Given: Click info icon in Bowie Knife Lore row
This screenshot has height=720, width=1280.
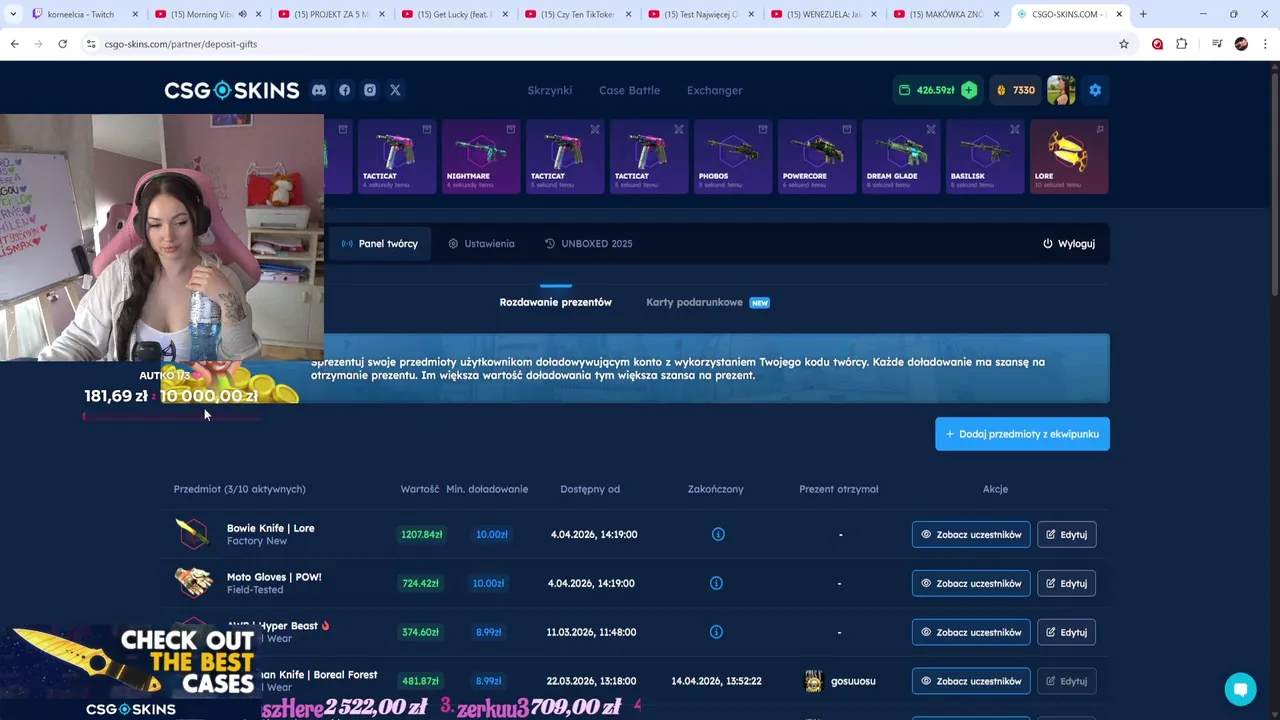Looking at the screenshot, I should click(718, 534).
